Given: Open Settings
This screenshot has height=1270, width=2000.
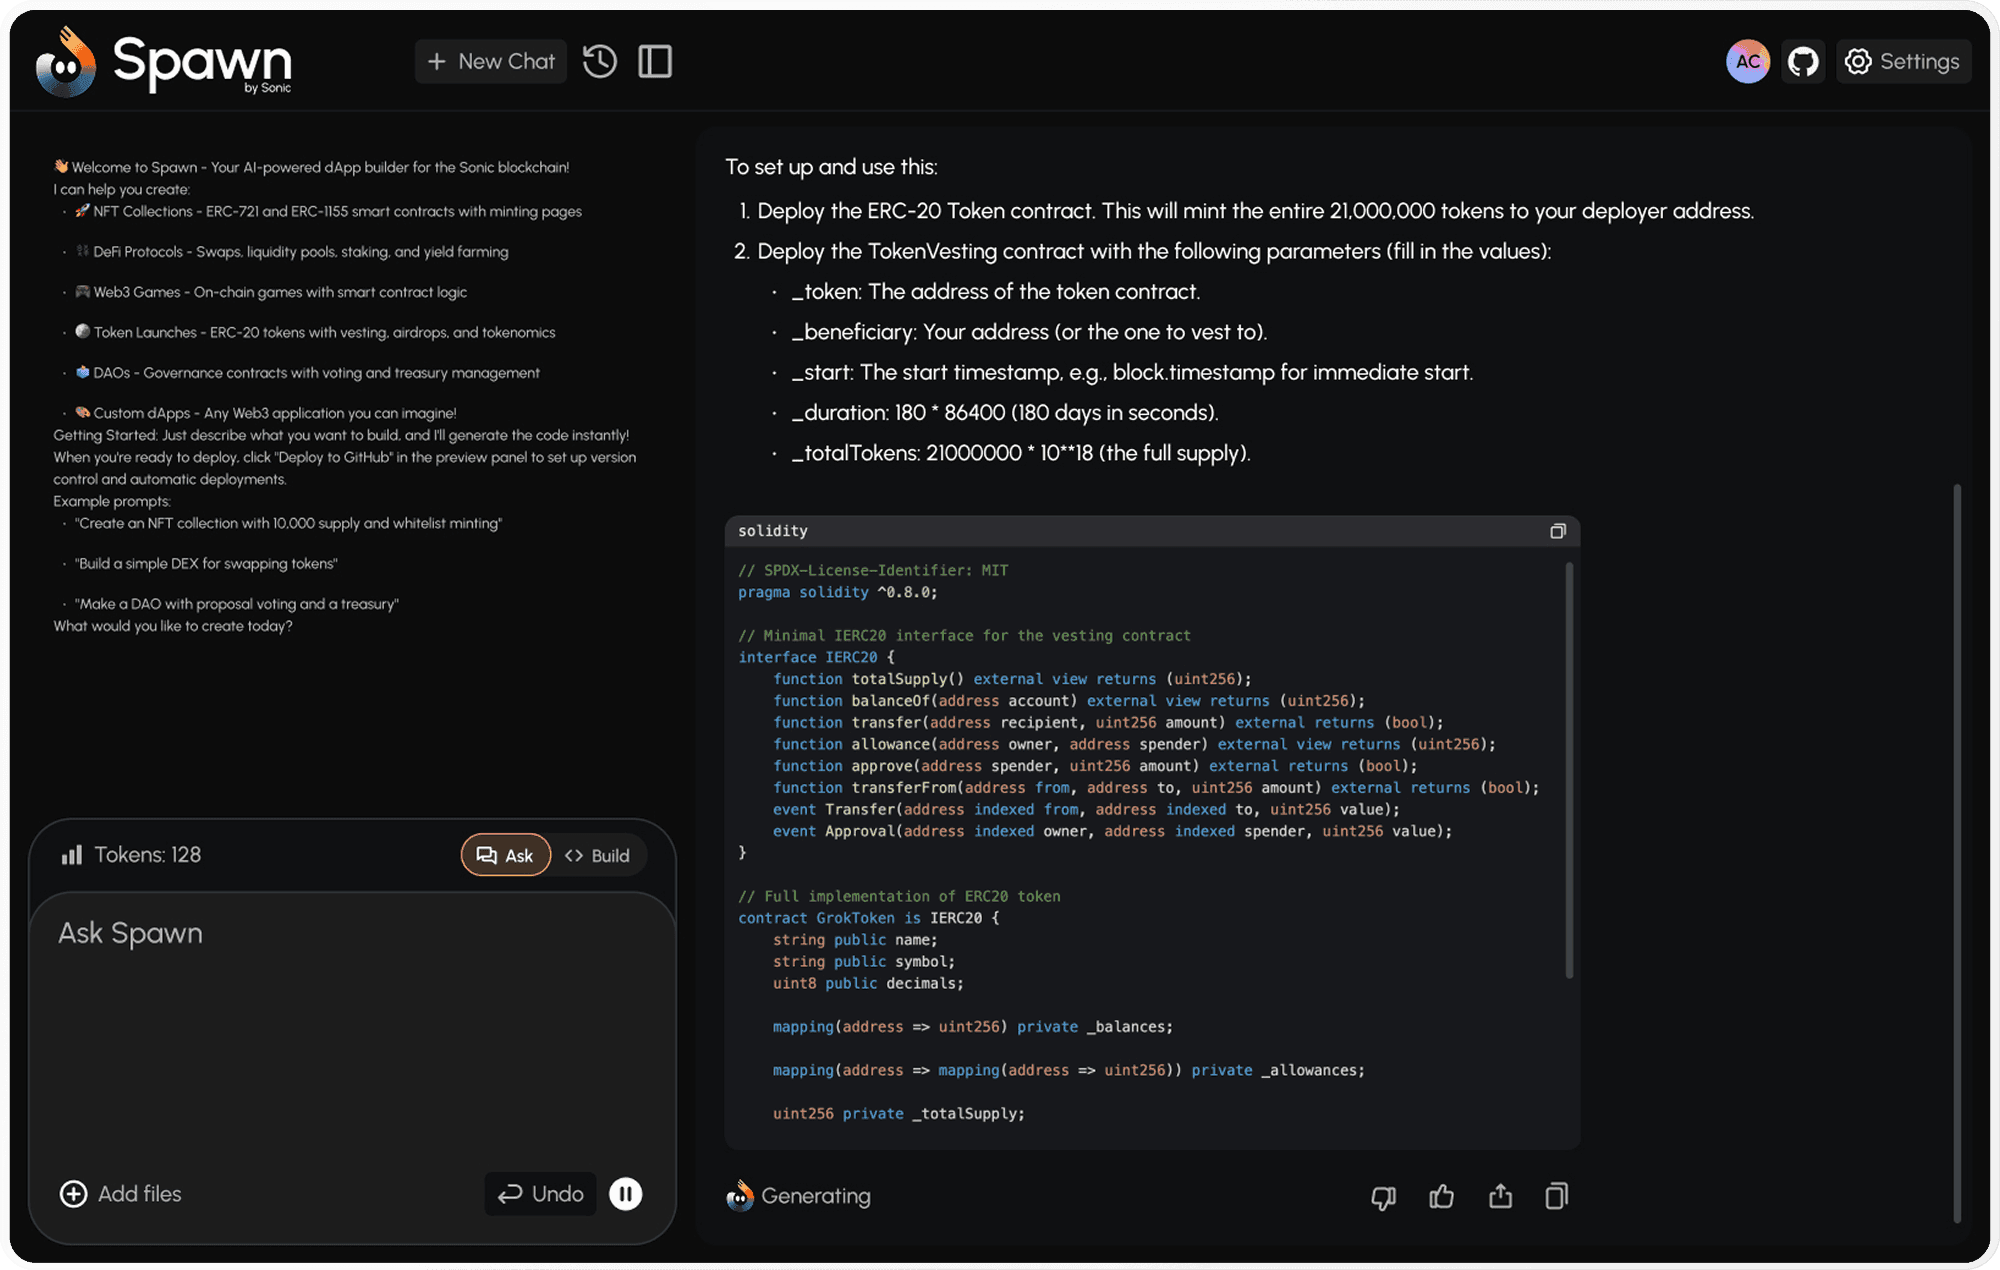Looking at the screenshot, I should pyautogui.click(x=1903, y=61).
